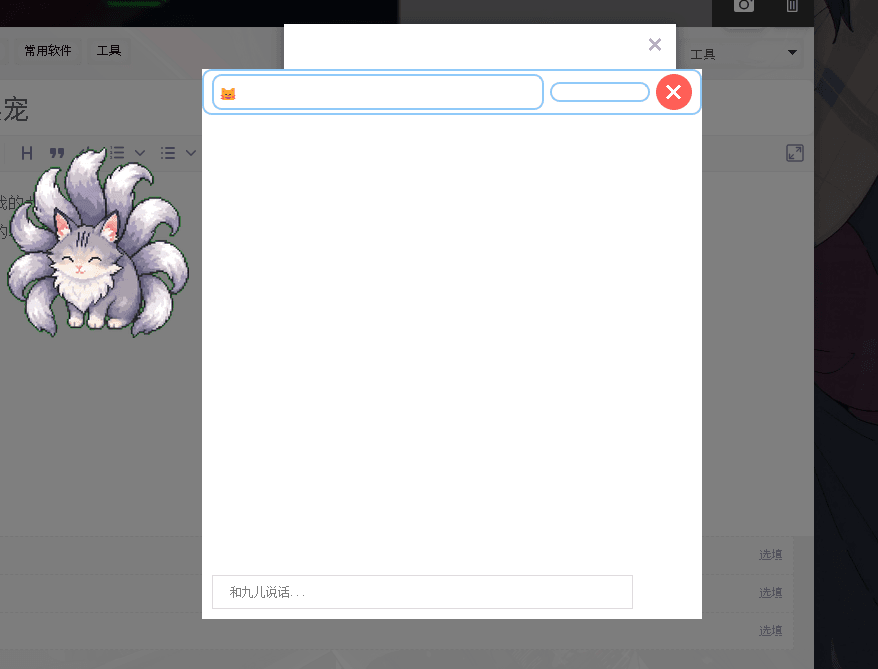Click the trash icon in the dark top bar
Viewport: 878px width, 669px height.
(x=792, y=6)
